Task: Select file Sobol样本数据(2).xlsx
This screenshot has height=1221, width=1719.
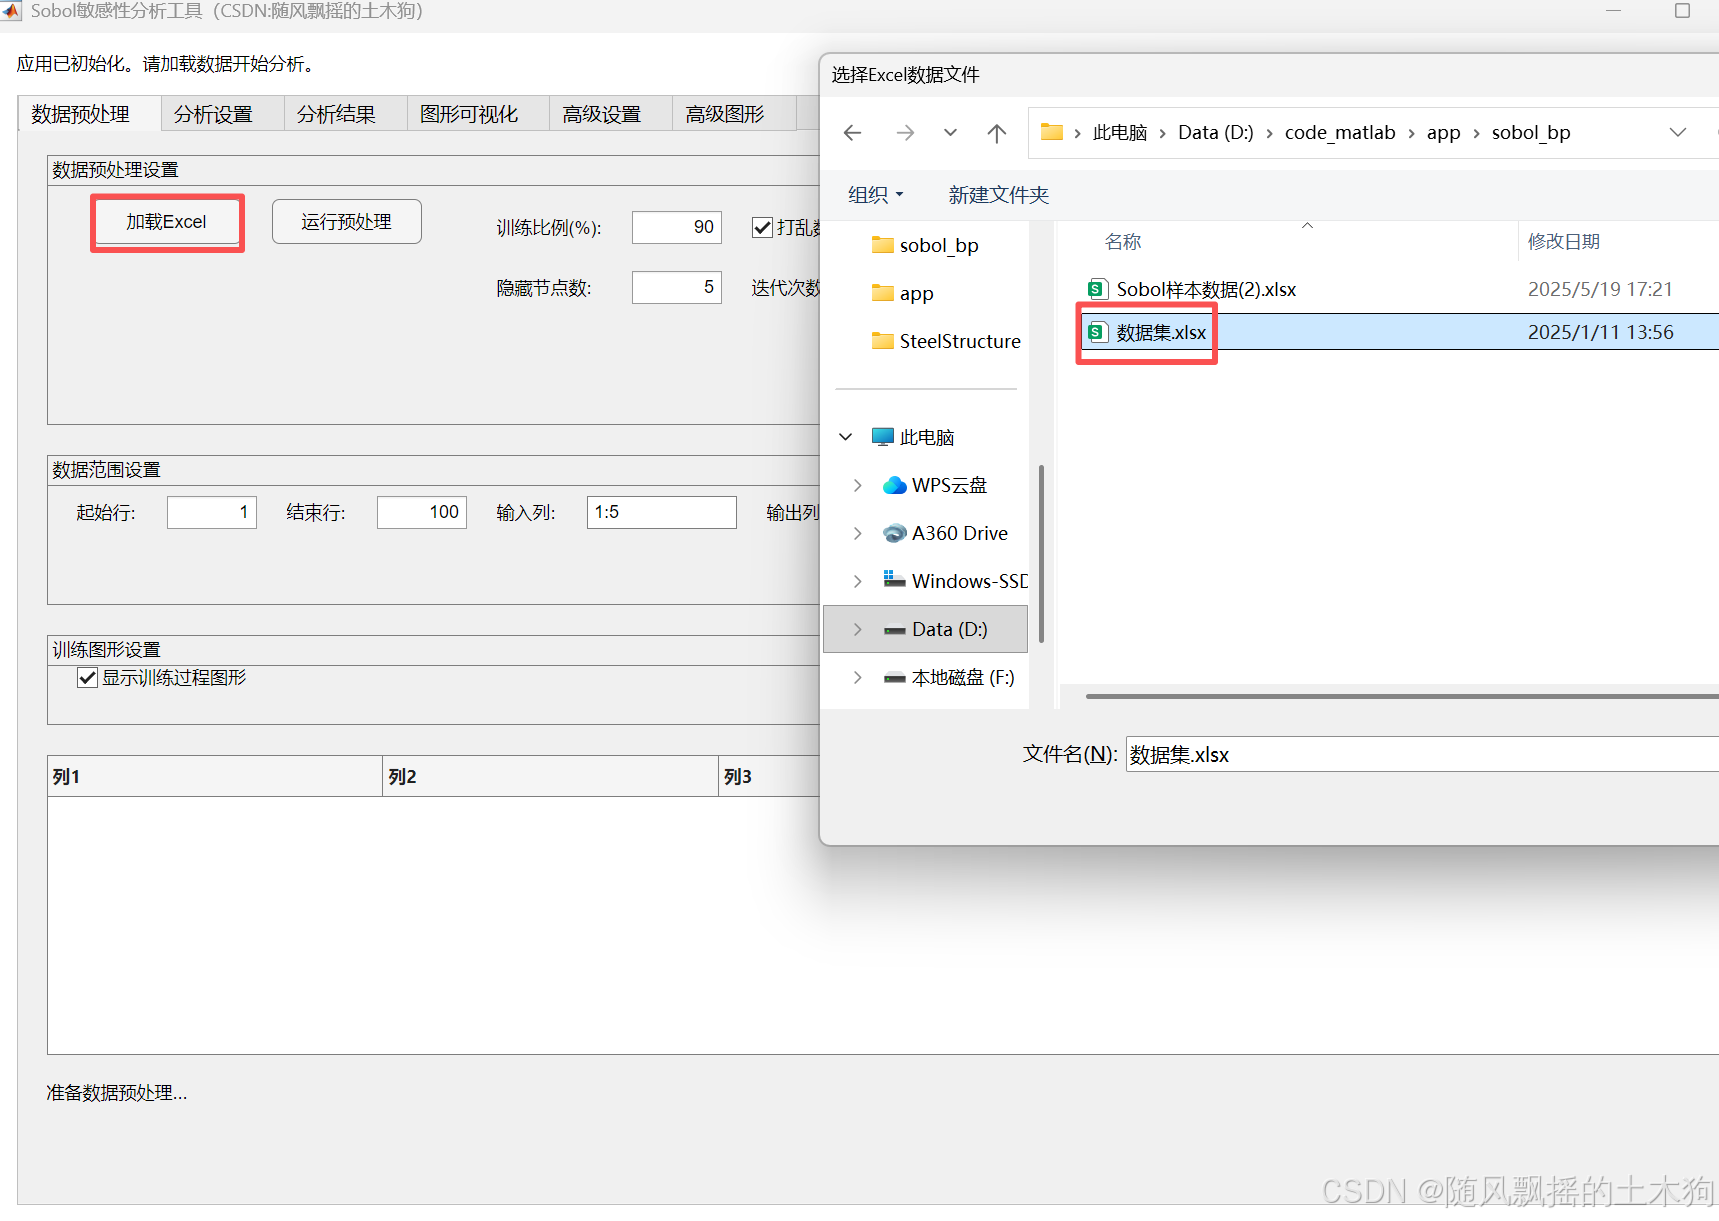Action: [x=1206, y=289]
